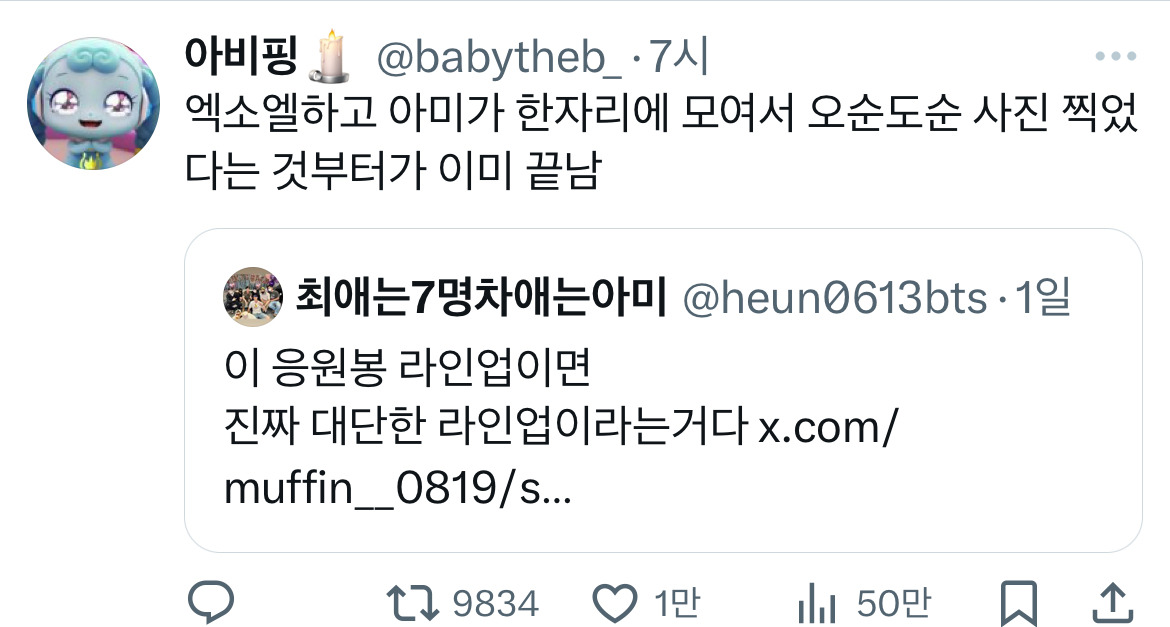Open the quoted author's small avatar
The height and width of the screenshot is (627, 1170).
point(253,297)
